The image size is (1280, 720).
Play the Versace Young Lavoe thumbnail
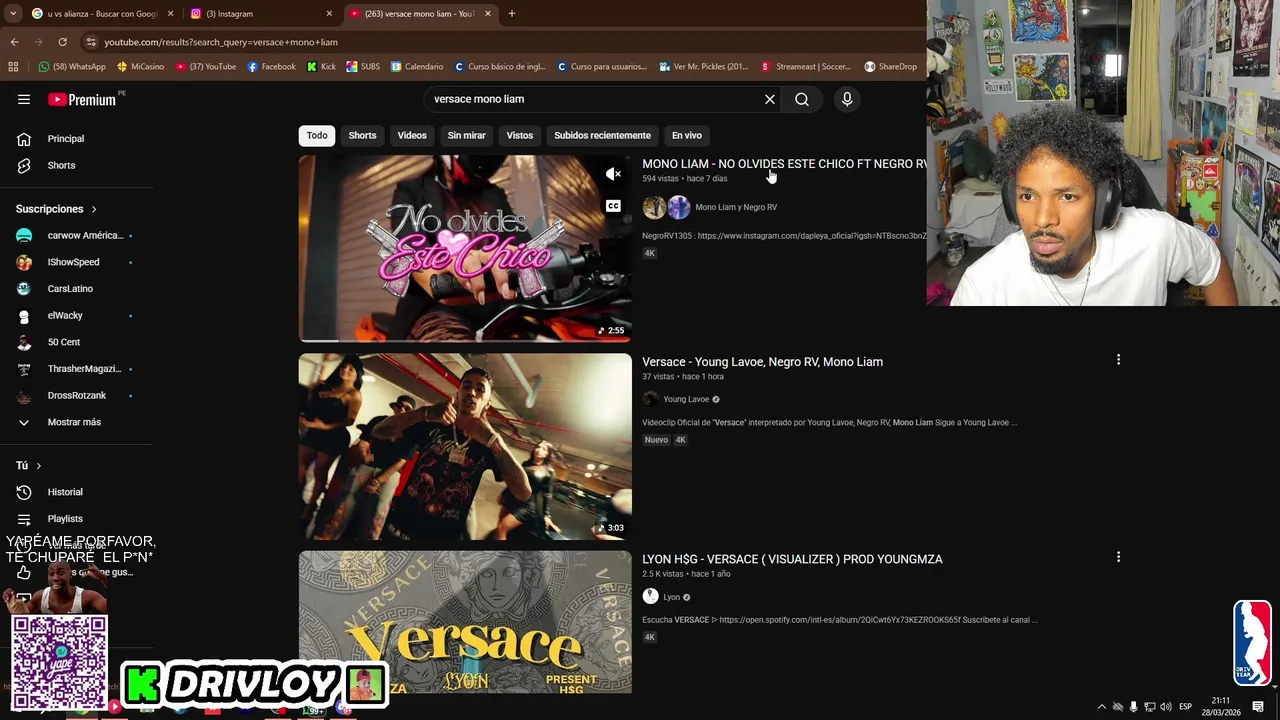tap(465, 446)
